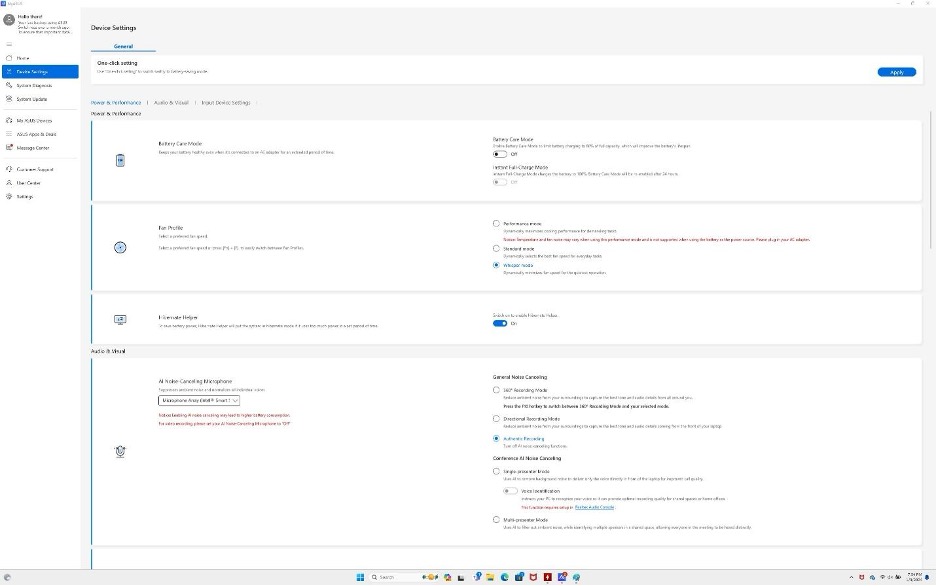The height and width of the screenshot is (586, 936).
Task: Switch to Input Device Settings tab
Action: click(x=225, y=102)
